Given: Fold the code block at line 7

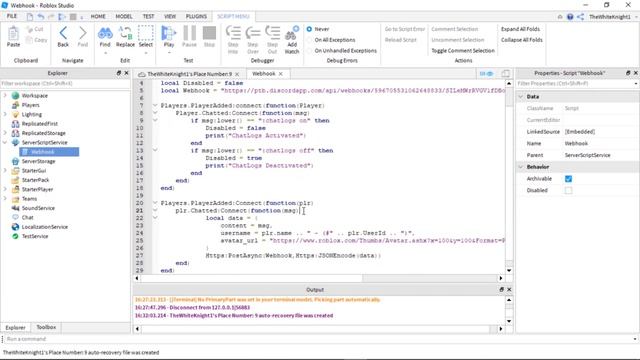Looking at the screenshot, I should pyautogui.click(x=155, y=105).
